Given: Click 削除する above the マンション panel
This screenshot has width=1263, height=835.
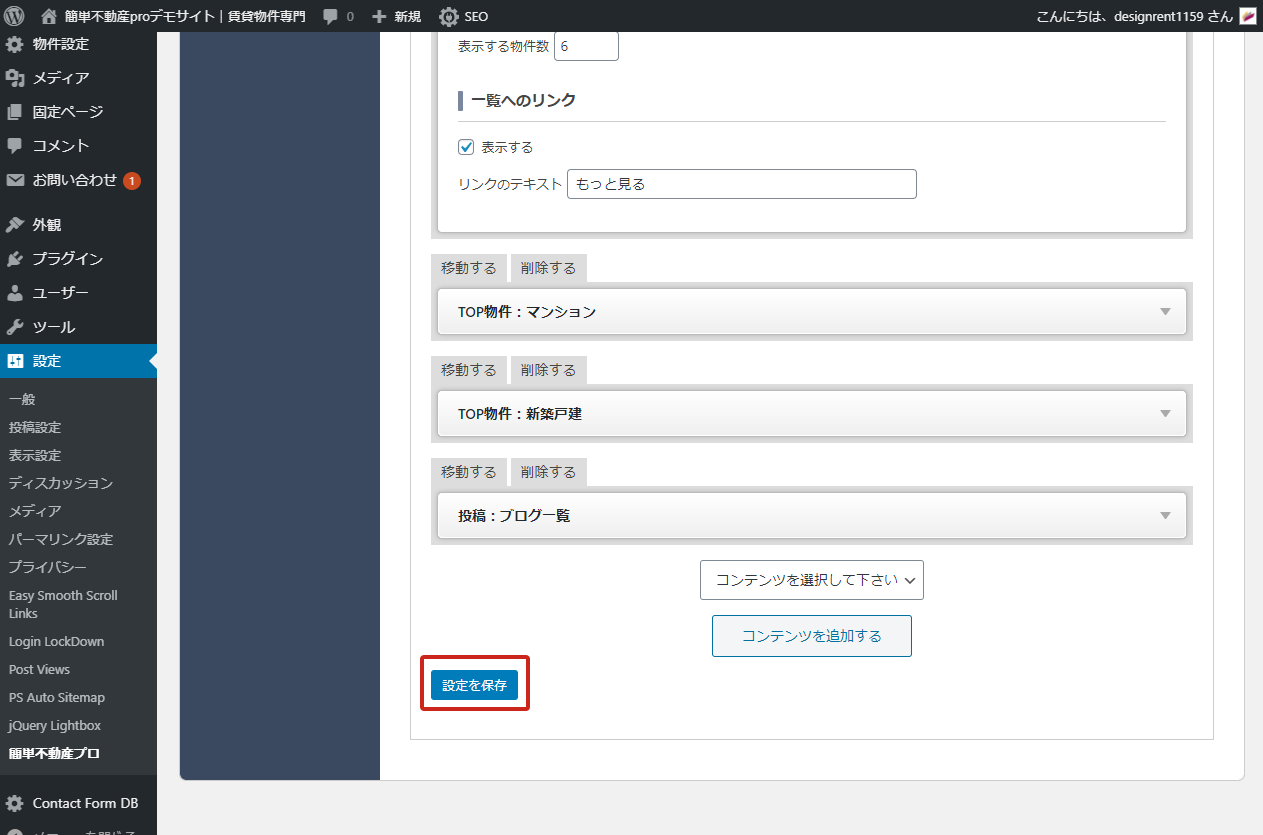Looking at the screenshot, I should coord(548,268).
